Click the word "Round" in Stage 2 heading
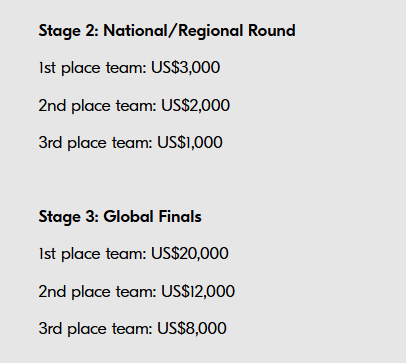The image size is (406, 363). click(x=272, y=31)
